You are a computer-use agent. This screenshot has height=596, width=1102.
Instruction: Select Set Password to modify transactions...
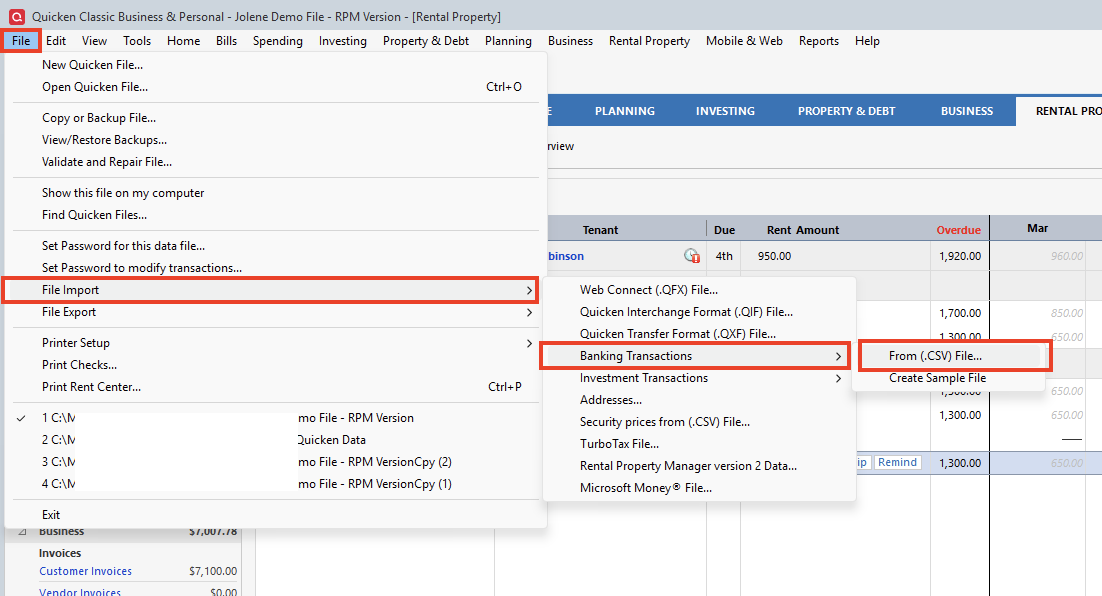[x=276, y=267]
